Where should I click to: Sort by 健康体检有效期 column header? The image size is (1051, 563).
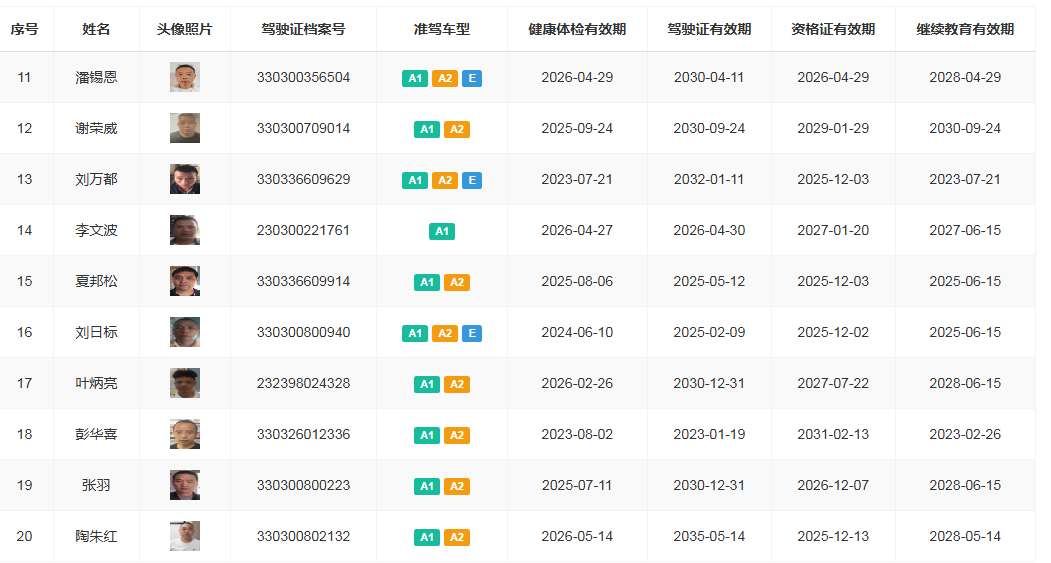(x=577, y=29)
